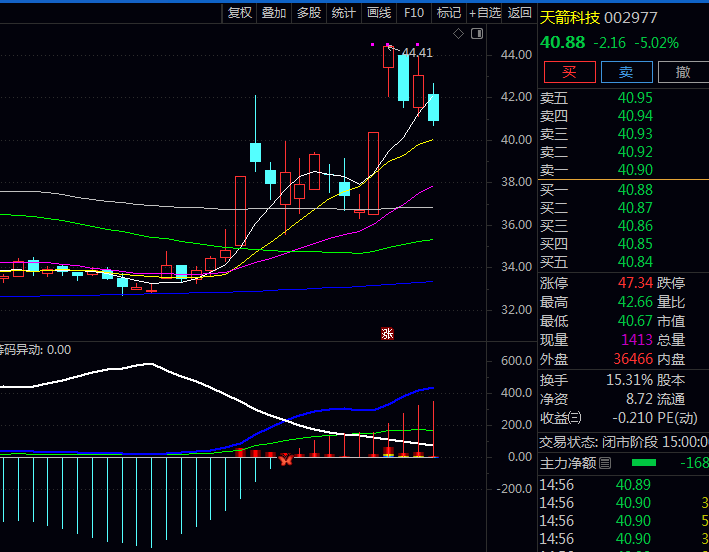
Task: Click the 标记 mark stock option
Action: 449,13
